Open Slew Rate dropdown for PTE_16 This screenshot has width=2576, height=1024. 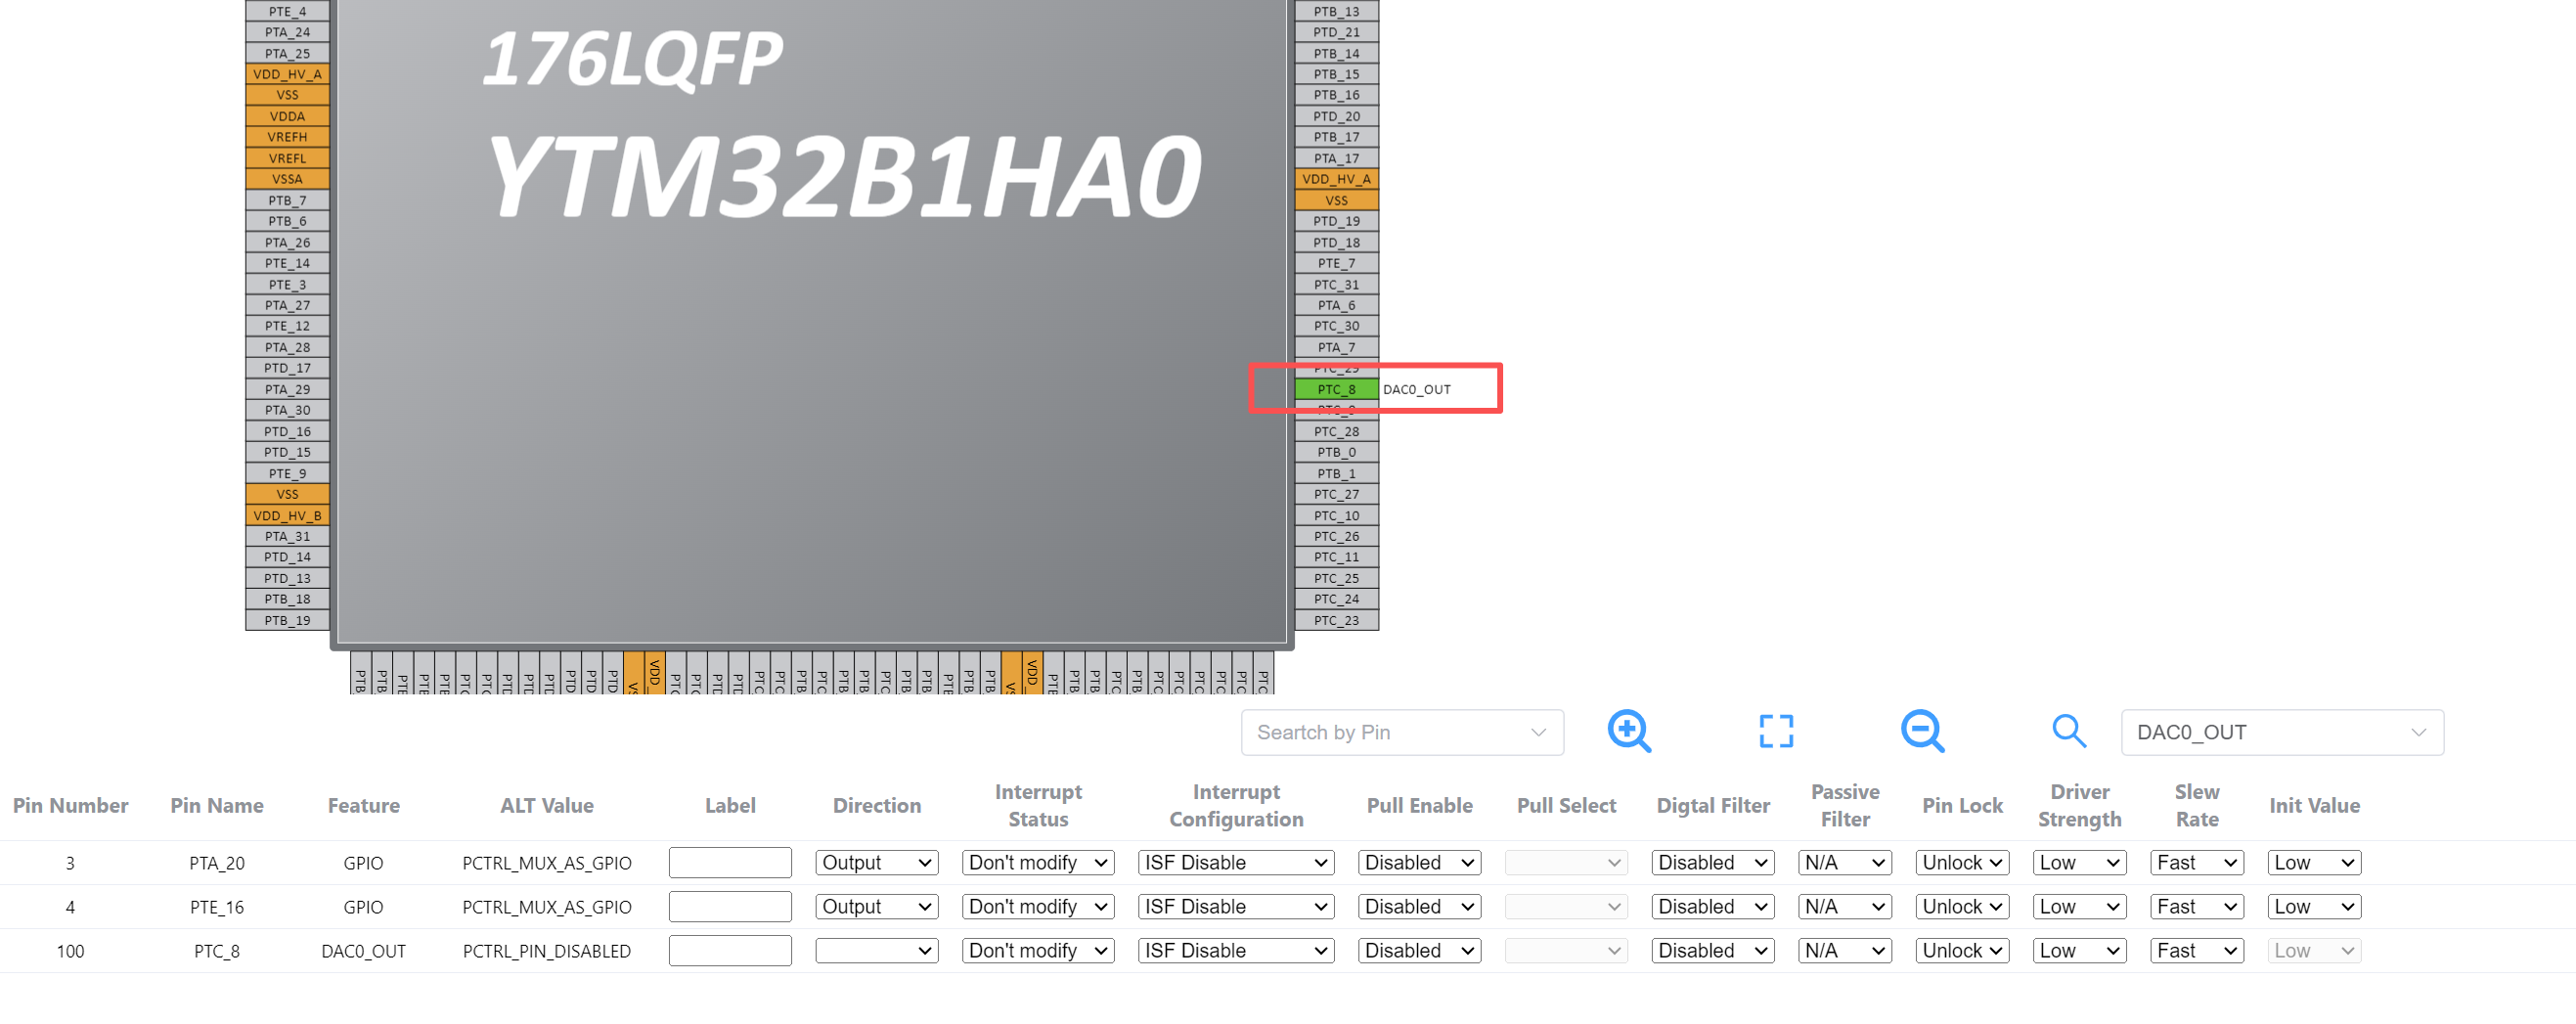click(2196, 906)
